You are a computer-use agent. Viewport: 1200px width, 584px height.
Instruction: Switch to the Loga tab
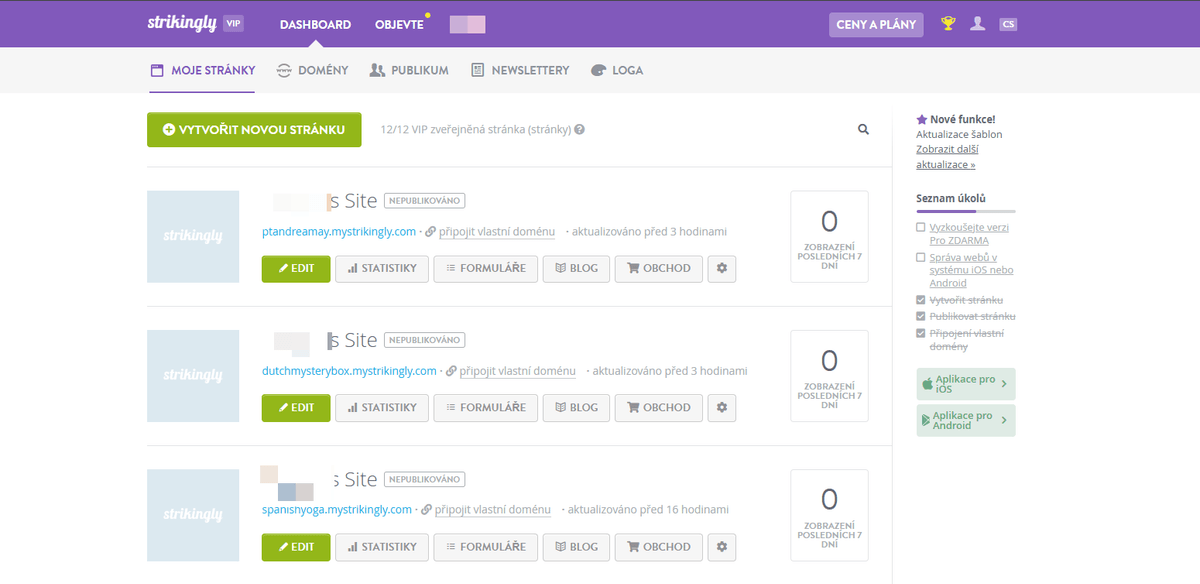point(617,70)
